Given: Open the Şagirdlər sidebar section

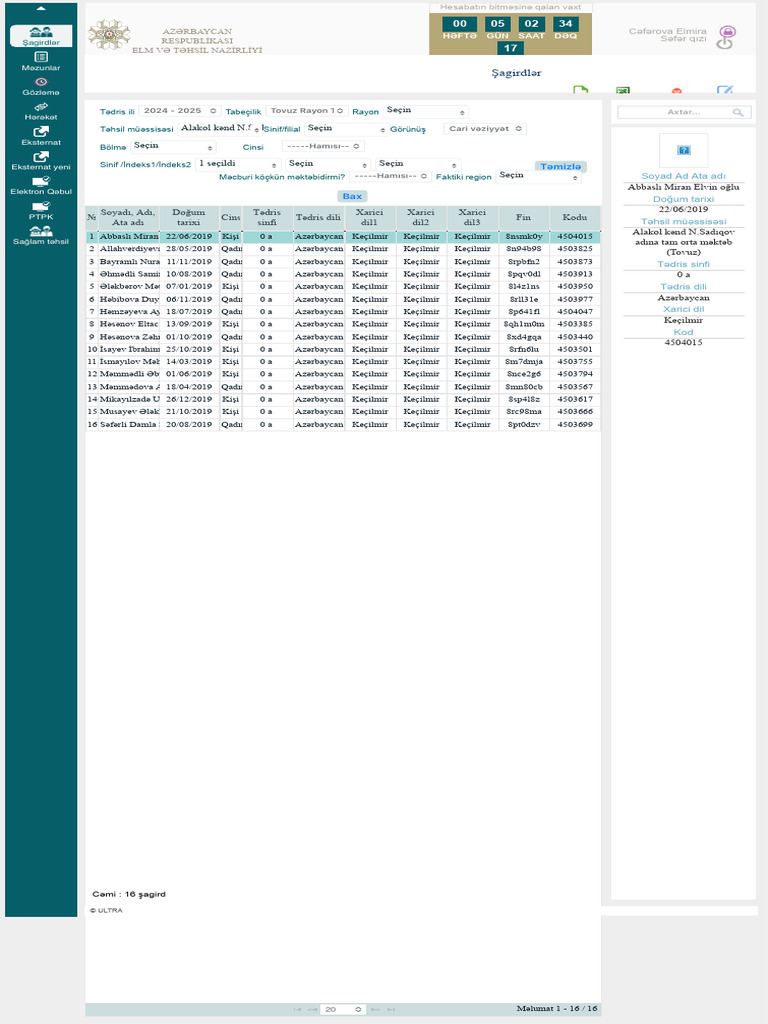Looking at the screenshot, I should pyautogui.click(x=40, y=36).
